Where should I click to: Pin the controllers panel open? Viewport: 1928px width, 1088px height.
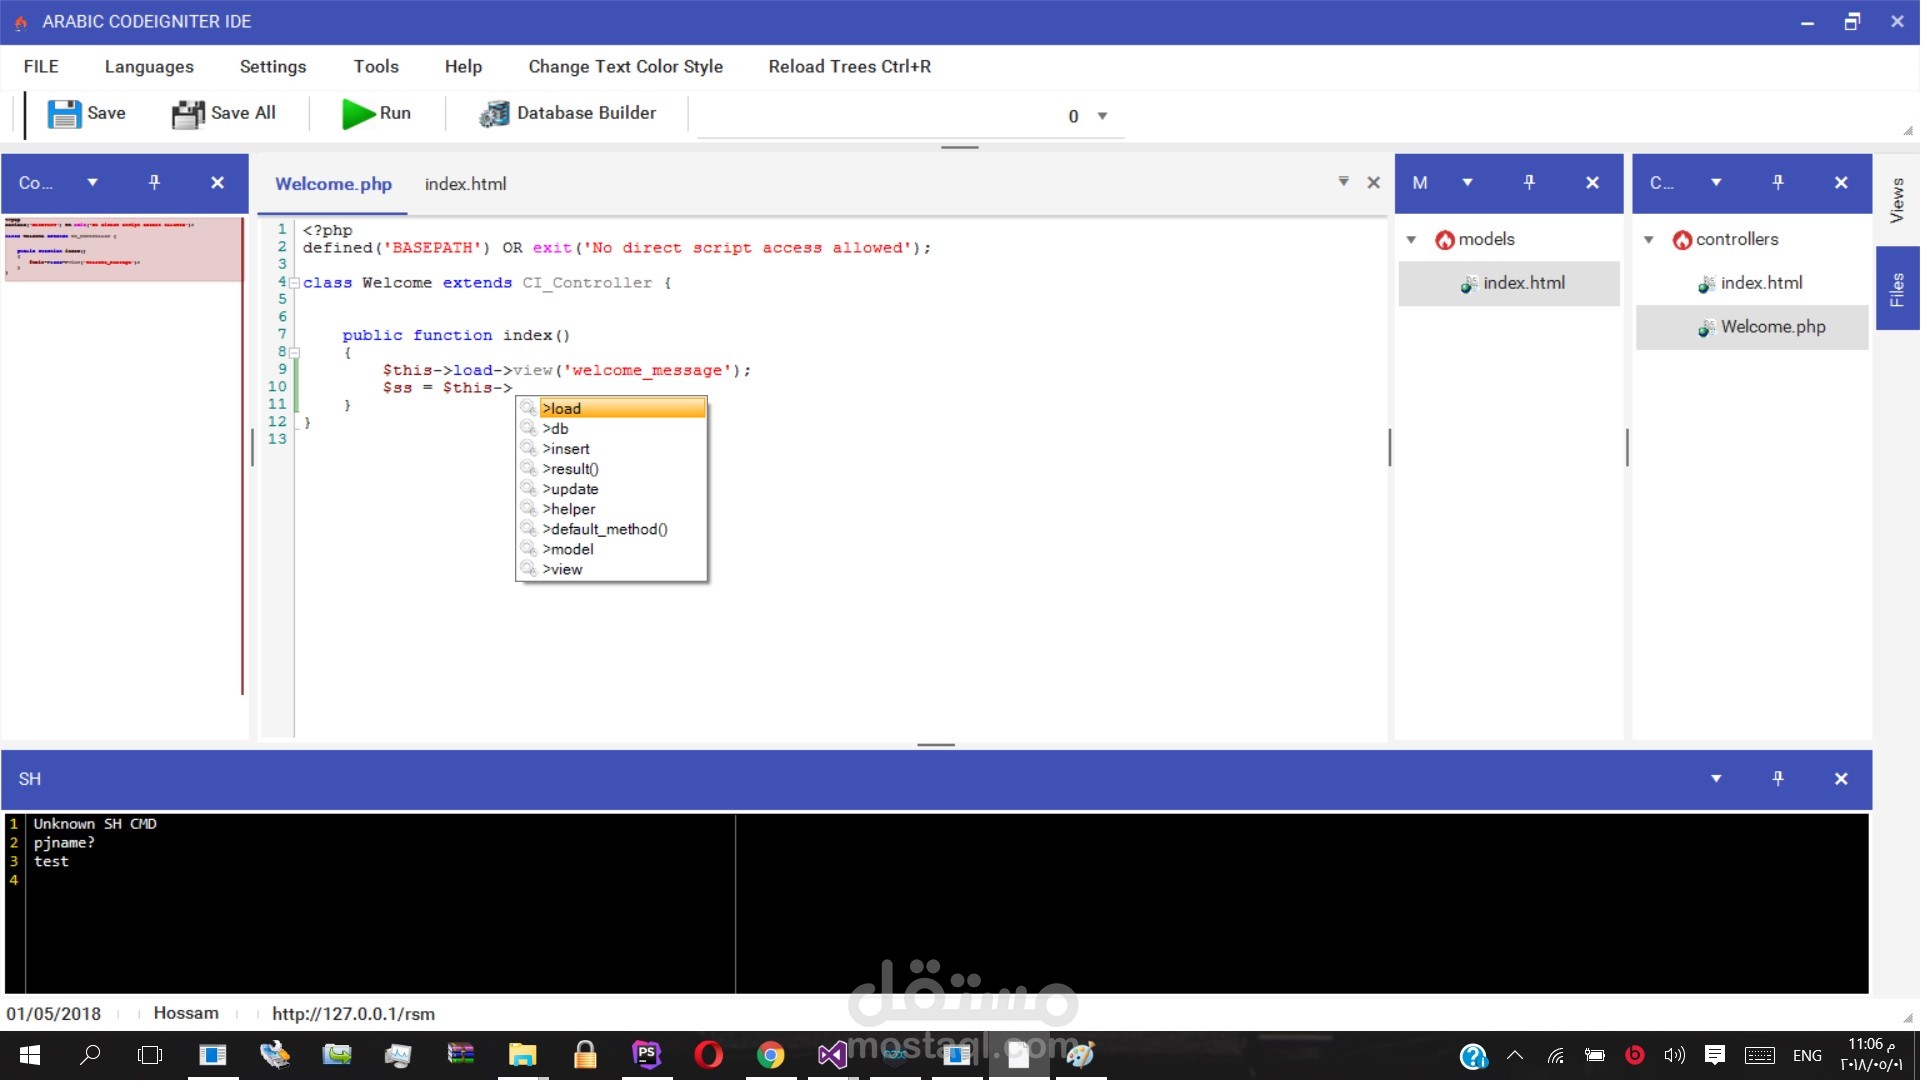coord(1777,182)
